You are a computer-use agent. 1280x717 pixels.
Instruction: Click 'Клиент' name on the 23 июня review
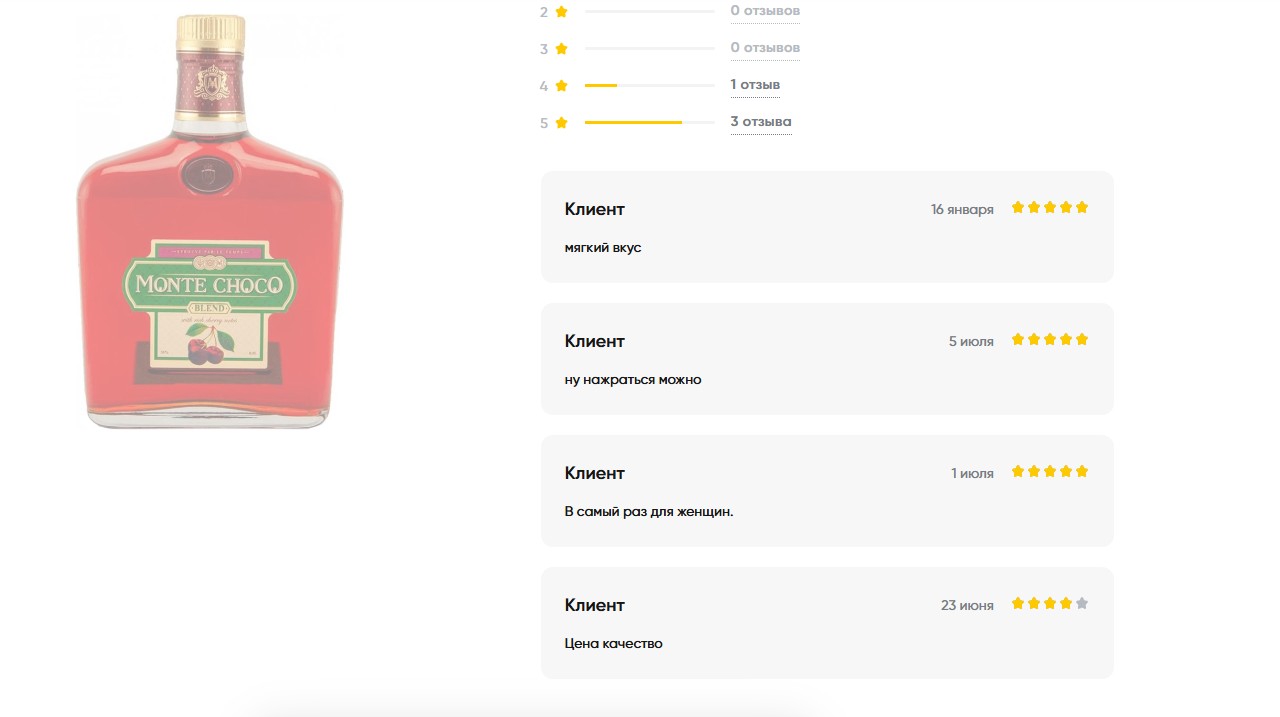[594, 605]
